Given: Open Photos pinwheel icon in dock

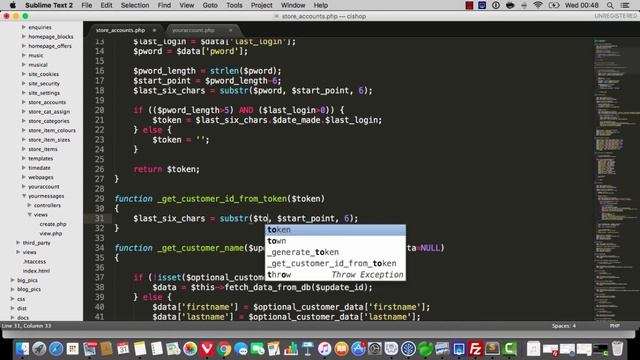Looking at the screenshot, I should [x=190, y=349].
